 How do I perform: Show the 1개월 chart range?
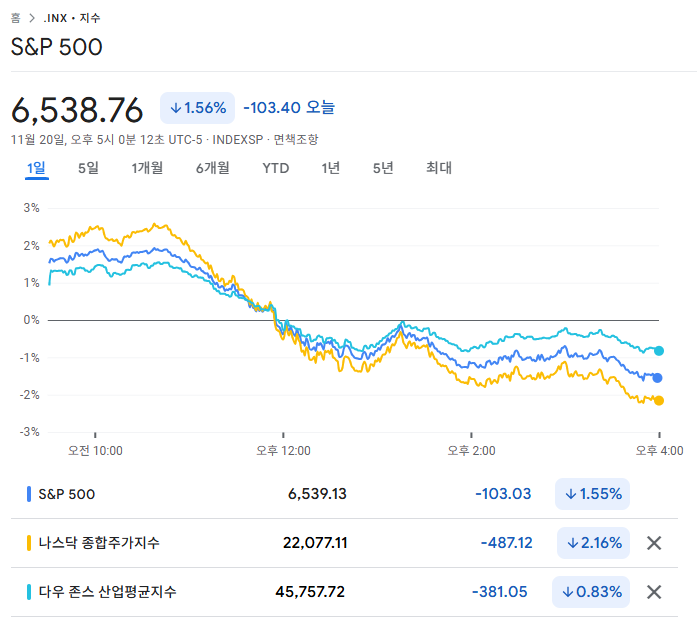pos(147,168)
